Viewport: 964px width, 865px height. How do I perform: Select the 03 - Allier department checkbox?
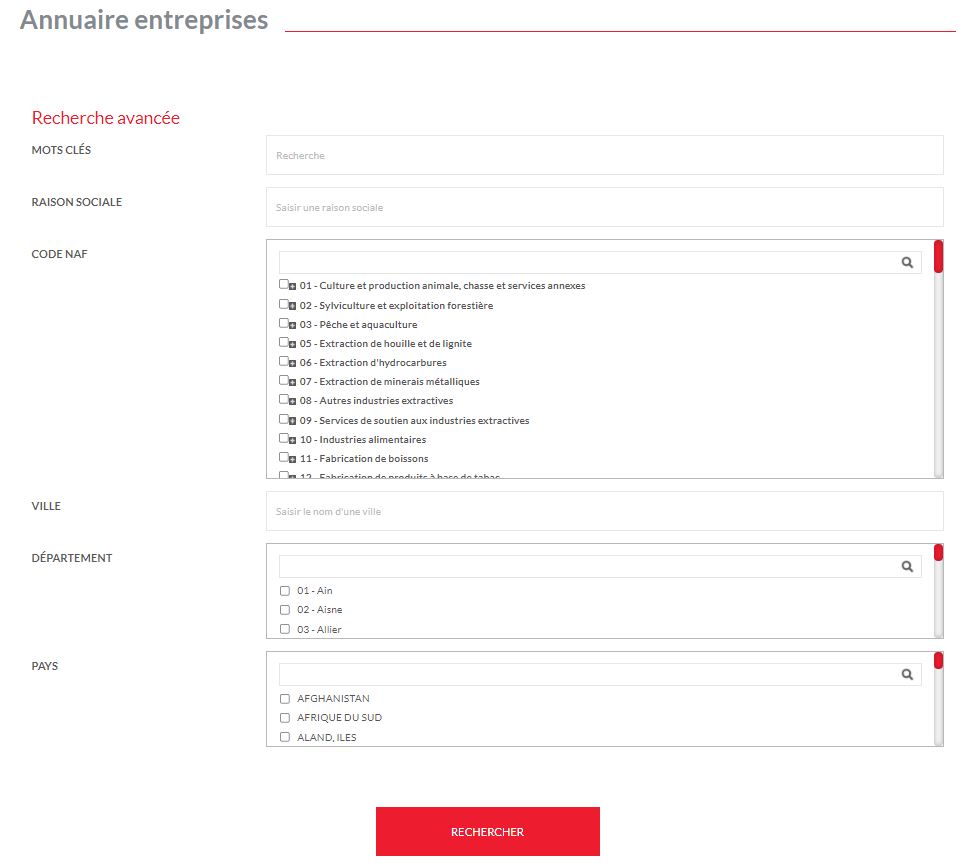tap(285, 630)
